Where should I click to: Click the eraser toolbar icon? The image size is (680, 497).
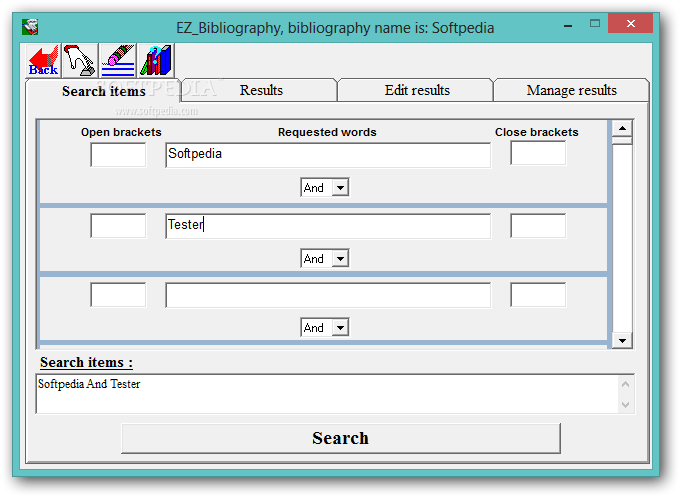click(118, 60)
